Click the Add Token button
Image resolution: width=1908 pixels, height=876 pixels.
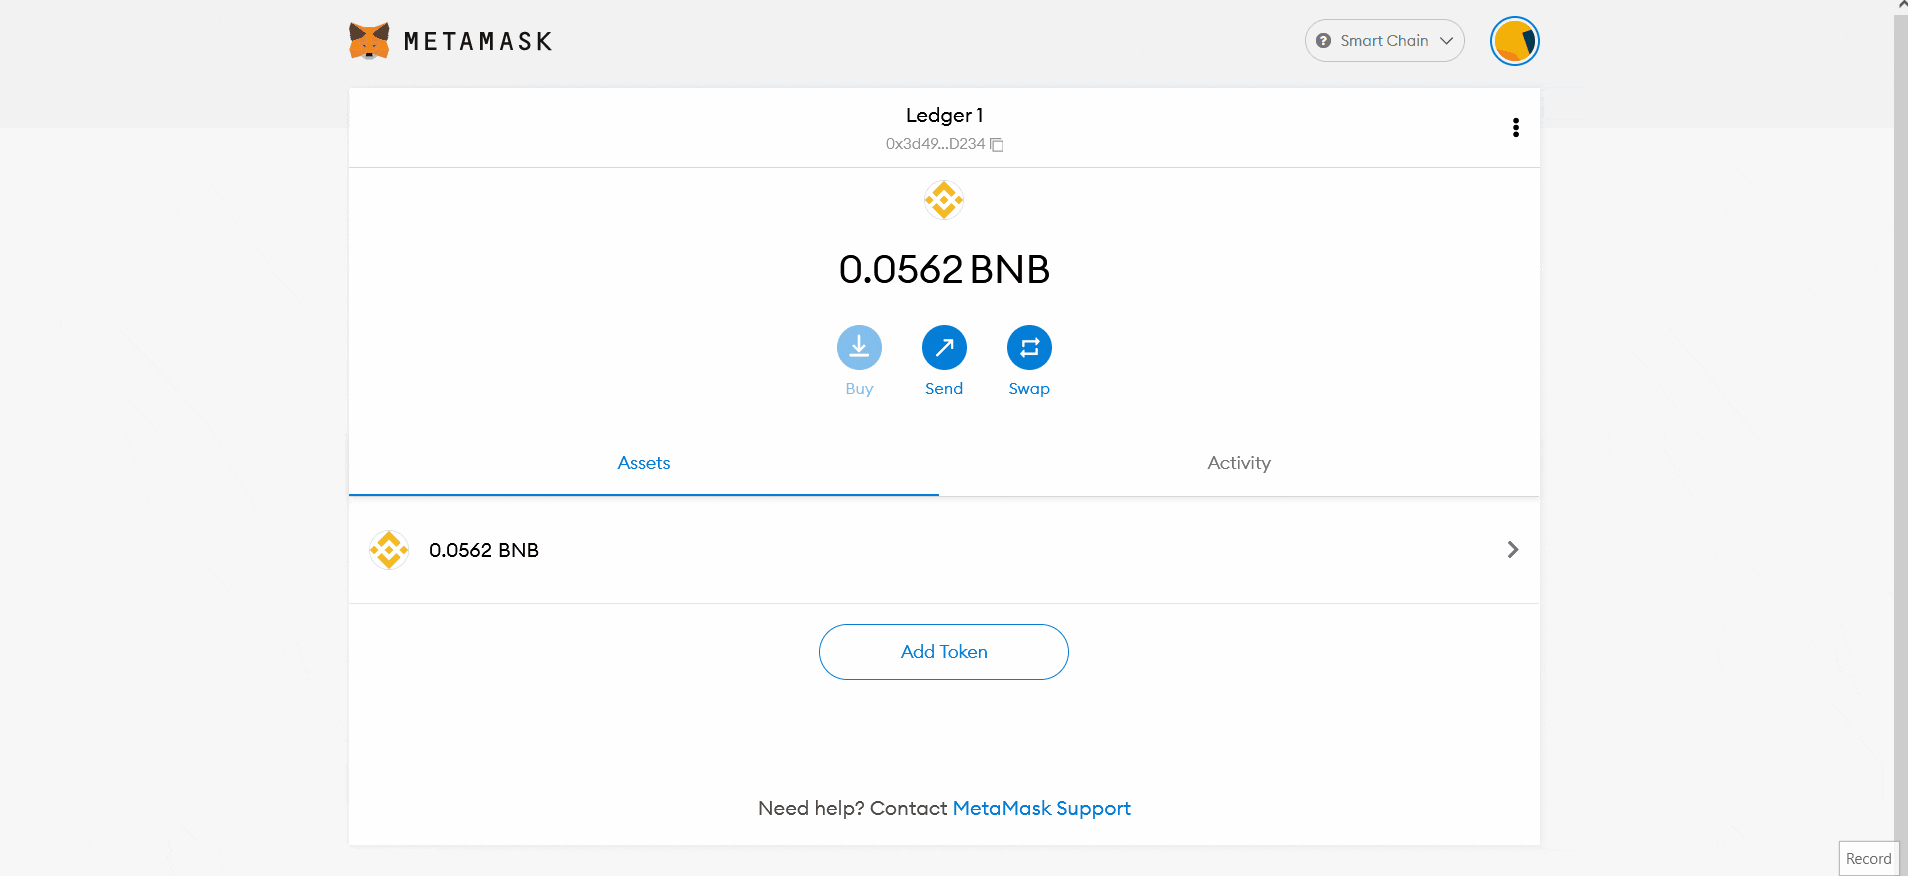click(x=944, y=652)
